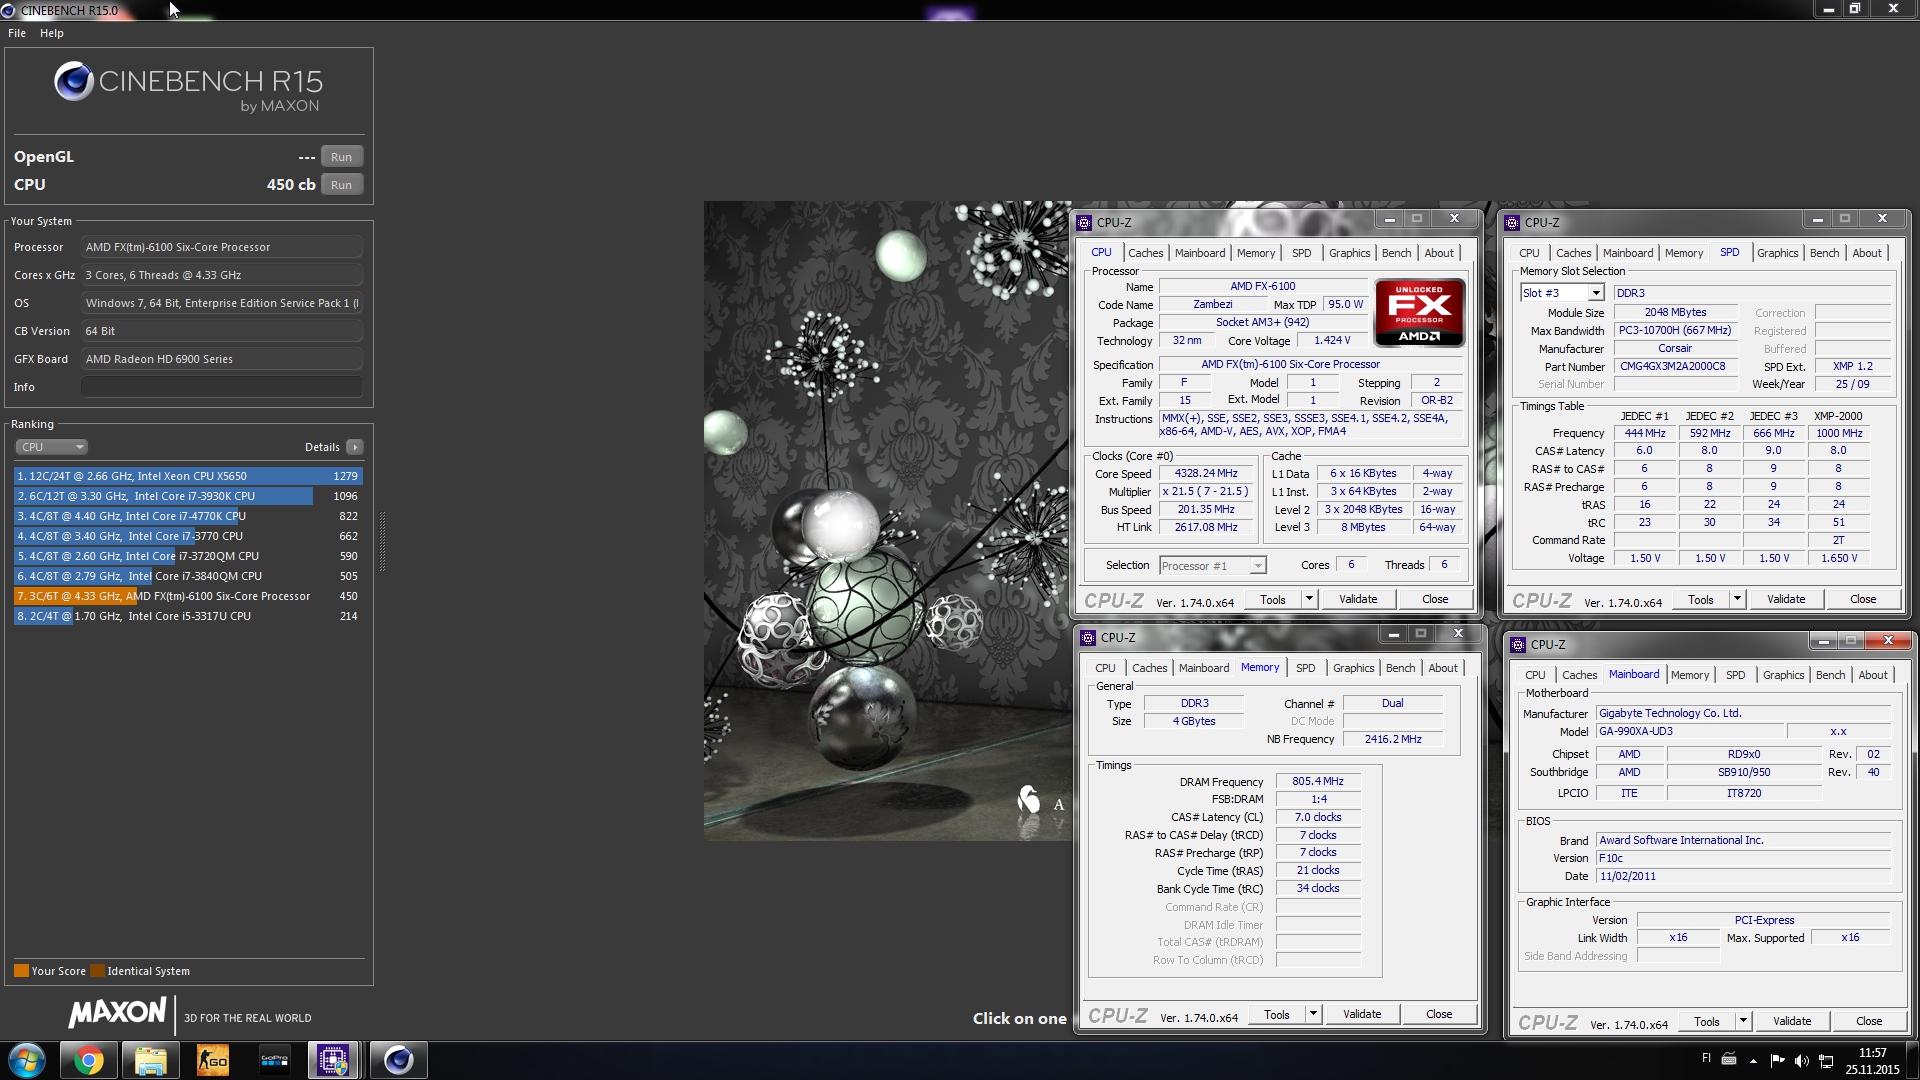Open Graphics tab in the Mainboard CPU-Z window
1920x1080 pixels.
click(1783, 675)
